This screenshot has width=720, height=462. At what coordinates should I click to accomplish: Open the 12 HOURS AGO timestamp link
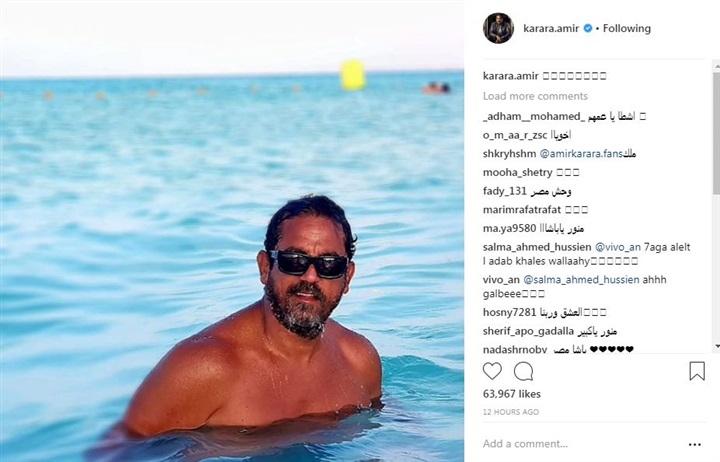[x=511, y=412]
